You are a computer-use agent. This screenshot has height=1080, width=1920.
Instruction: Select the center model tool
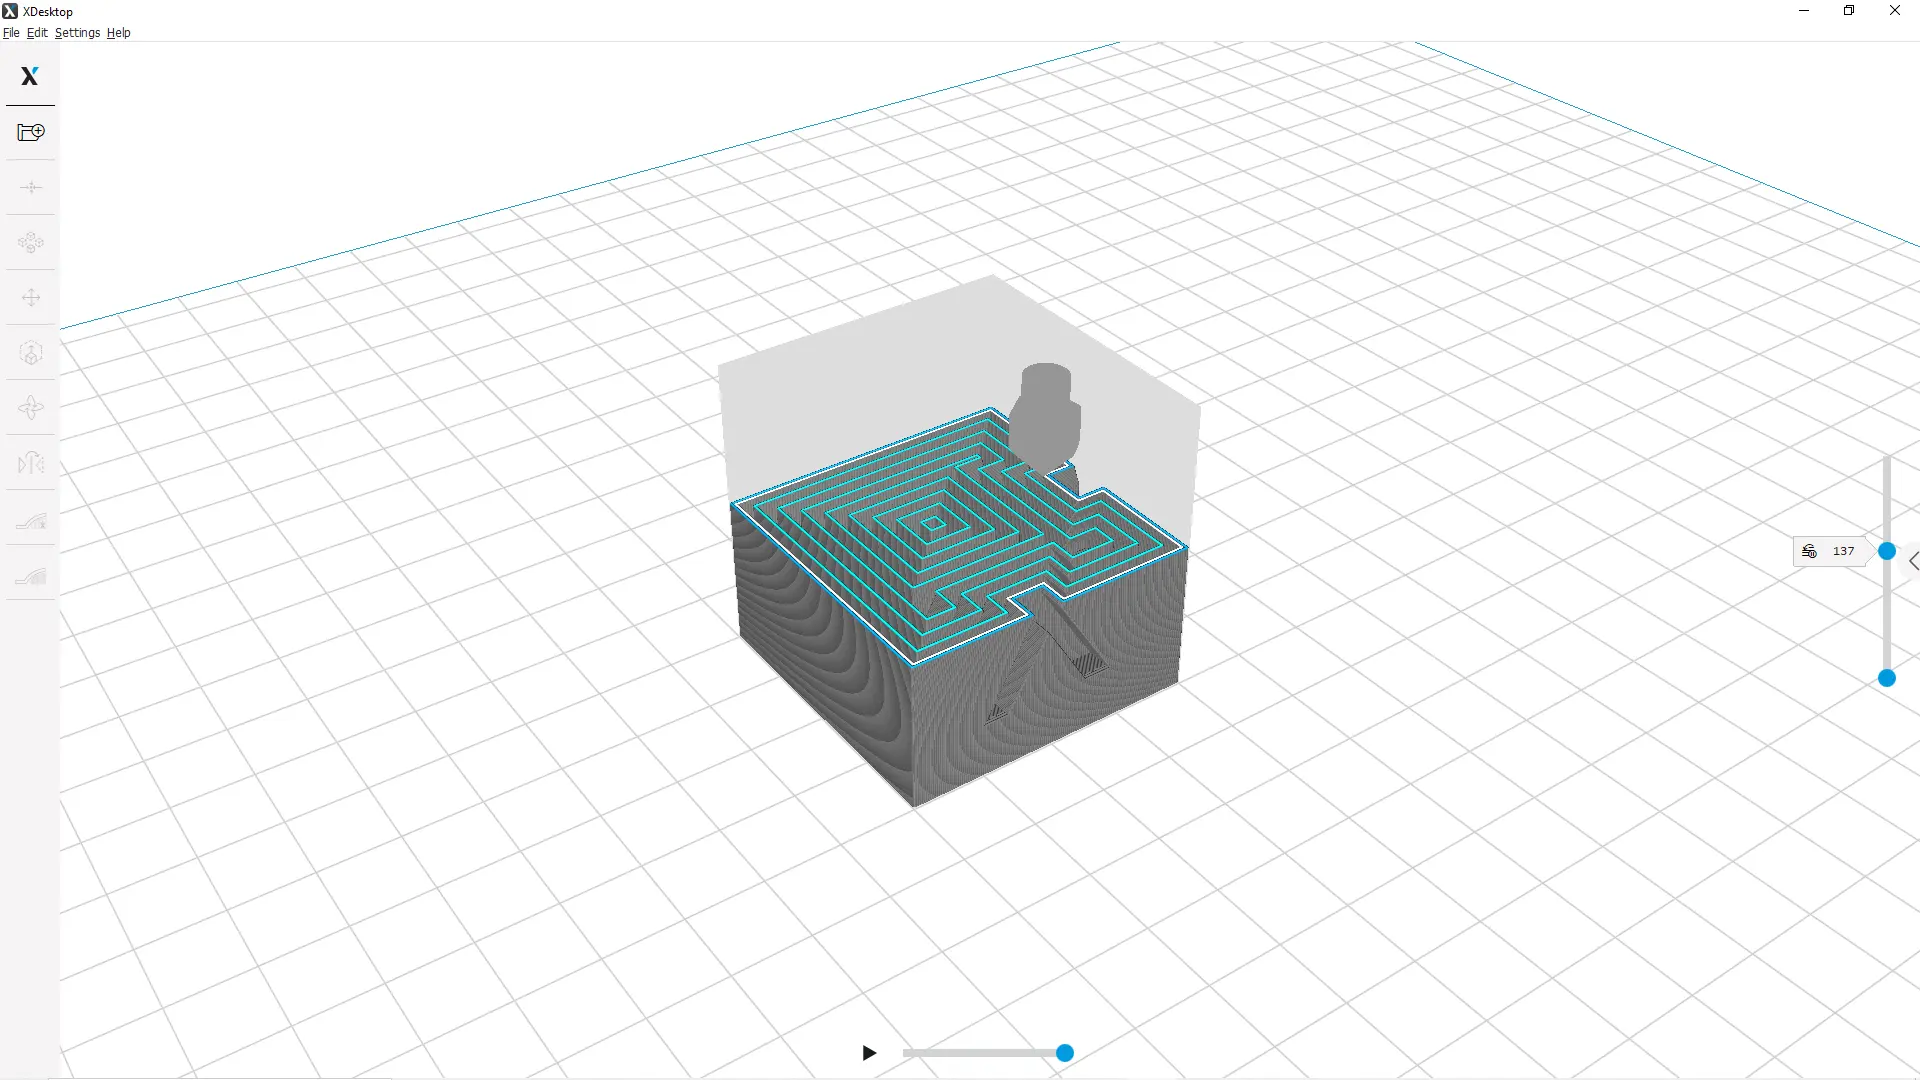point(31,187)
